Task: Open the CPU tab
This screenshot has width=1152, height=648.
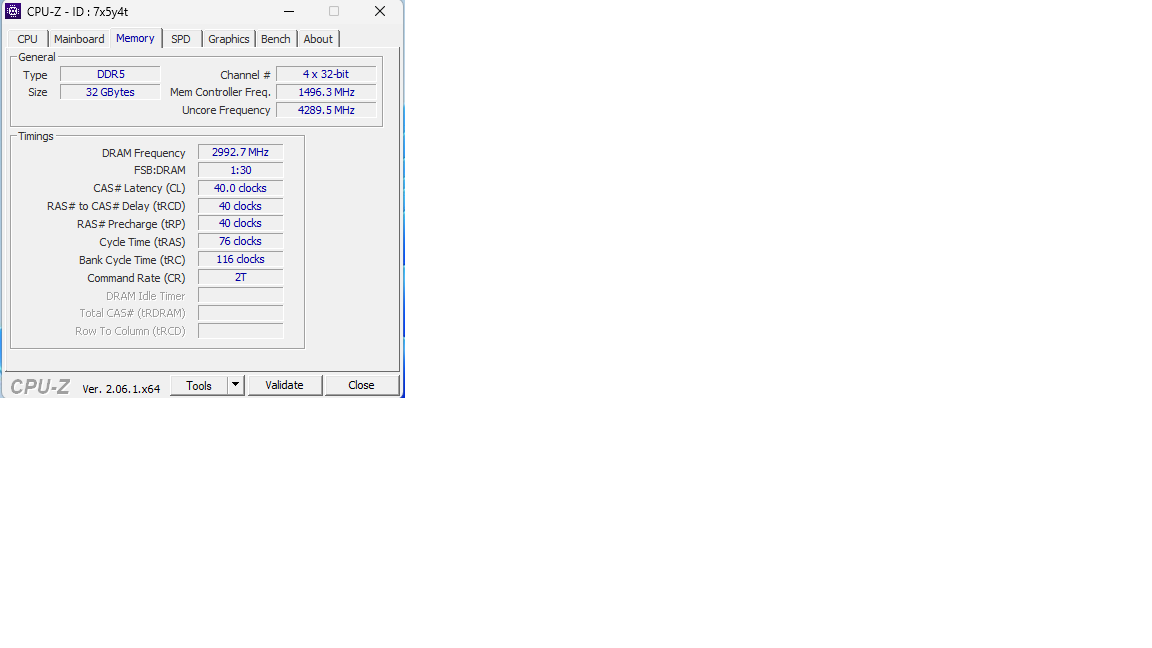Action: tap(27, 39)
